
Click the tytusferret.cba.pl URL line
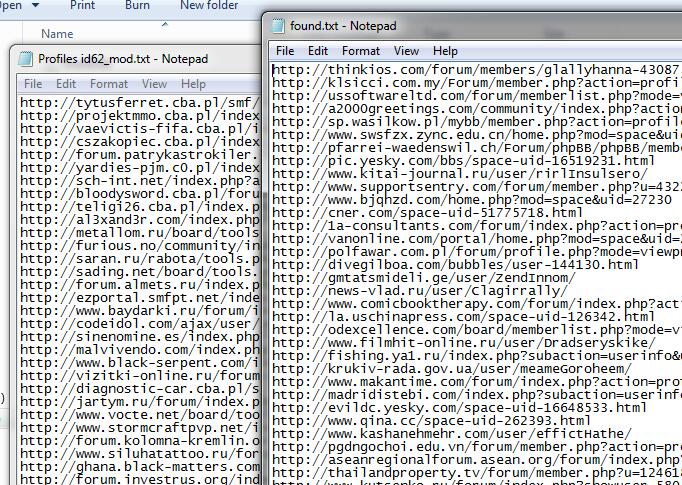140,103
